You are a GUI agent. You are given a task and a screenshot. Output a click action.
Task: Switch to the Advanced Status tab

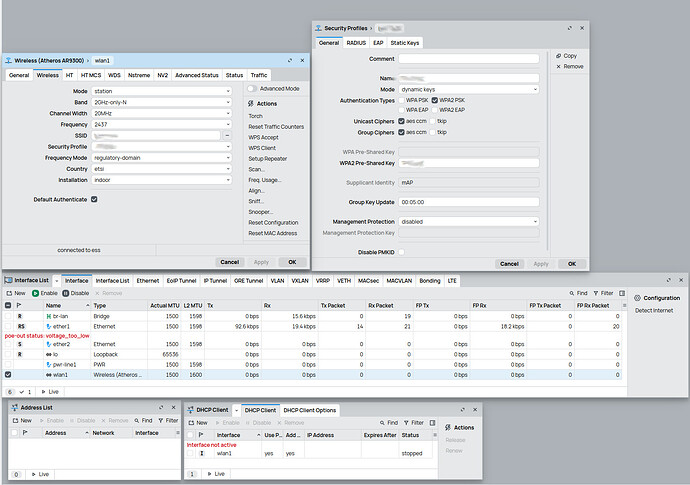pyautogui.click(x=196, y=75)
